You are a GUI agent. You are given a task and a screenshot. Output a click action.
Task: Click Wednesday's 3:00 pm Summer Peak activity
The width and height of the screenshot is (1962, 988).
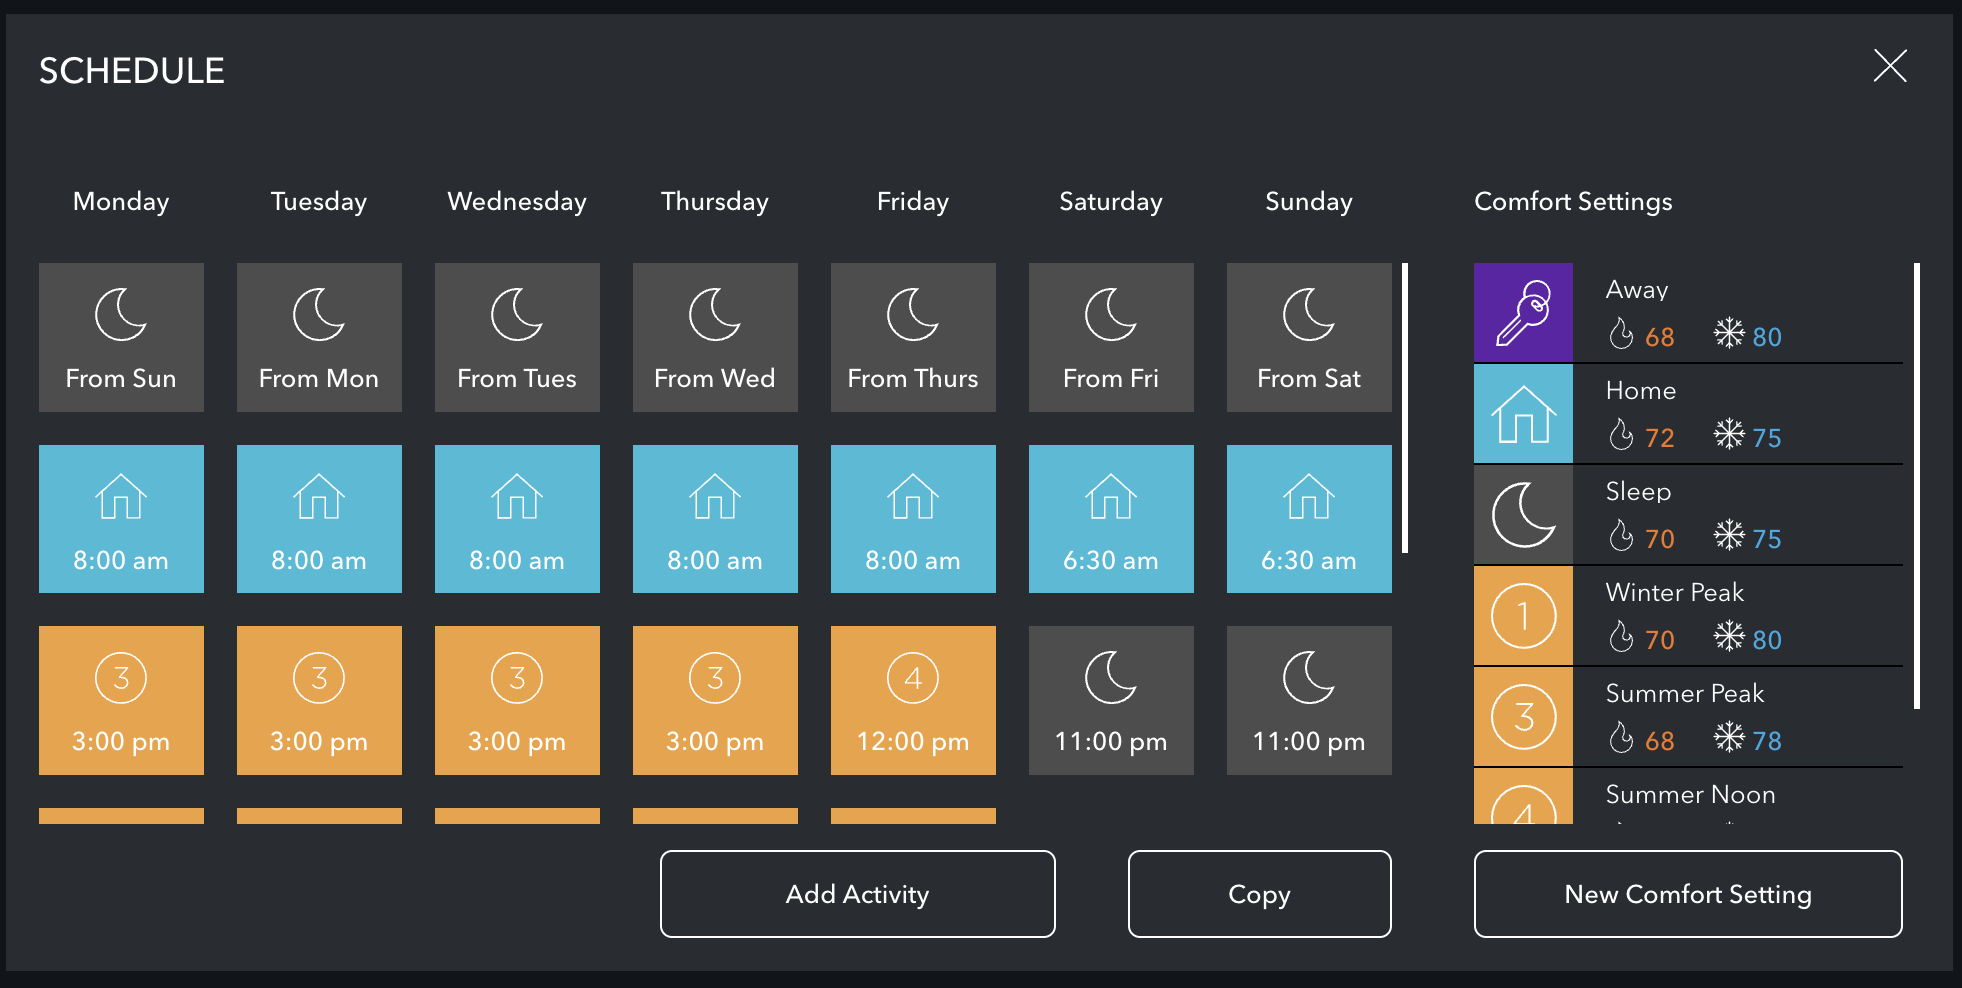pos(517,700)
